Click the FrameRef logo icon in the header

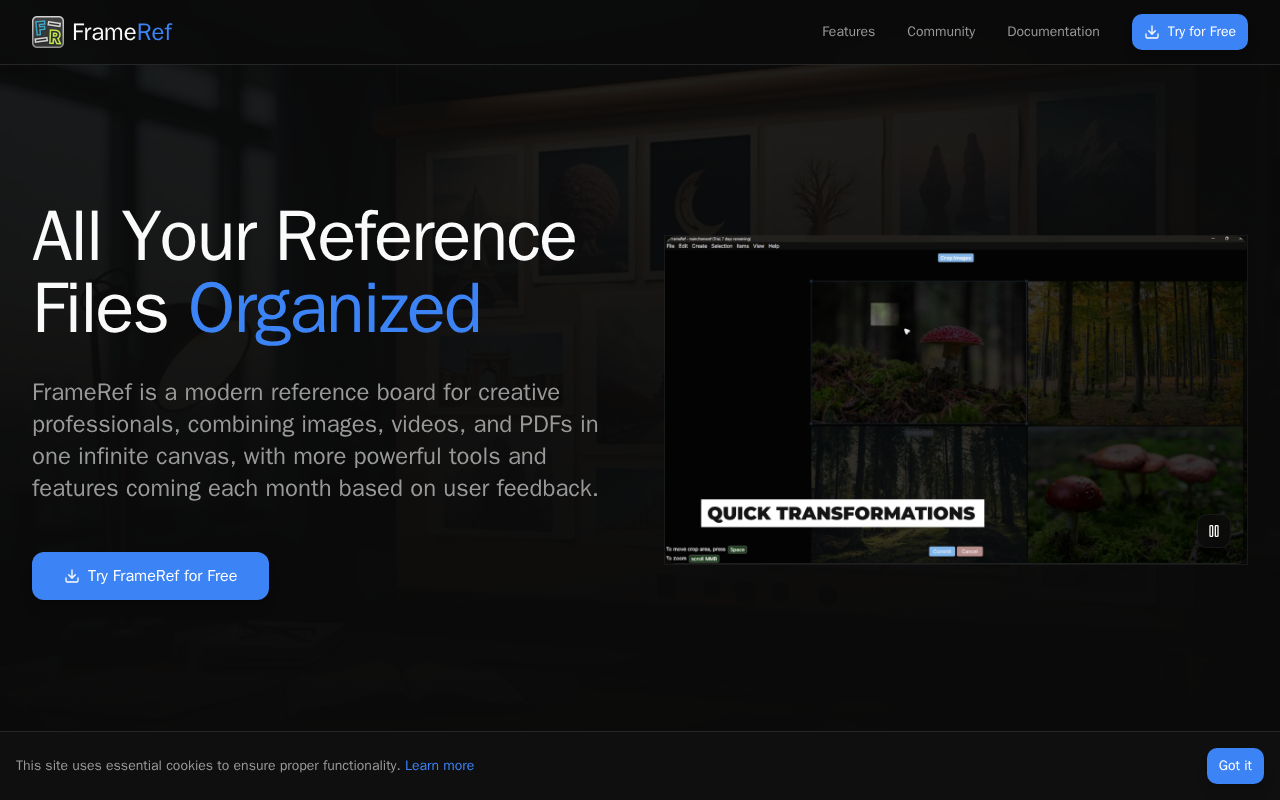48,32
